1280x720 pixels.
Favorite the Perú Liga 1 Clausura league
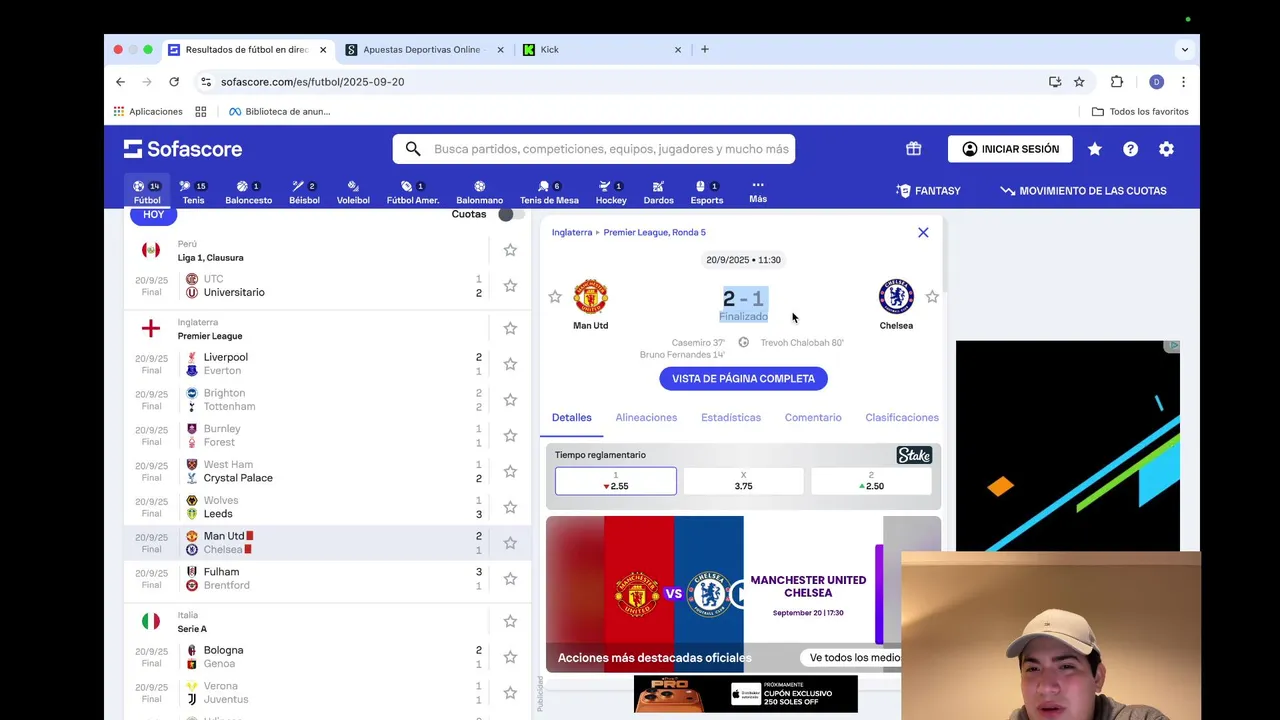pyautogui.click(x=510, y=250)
